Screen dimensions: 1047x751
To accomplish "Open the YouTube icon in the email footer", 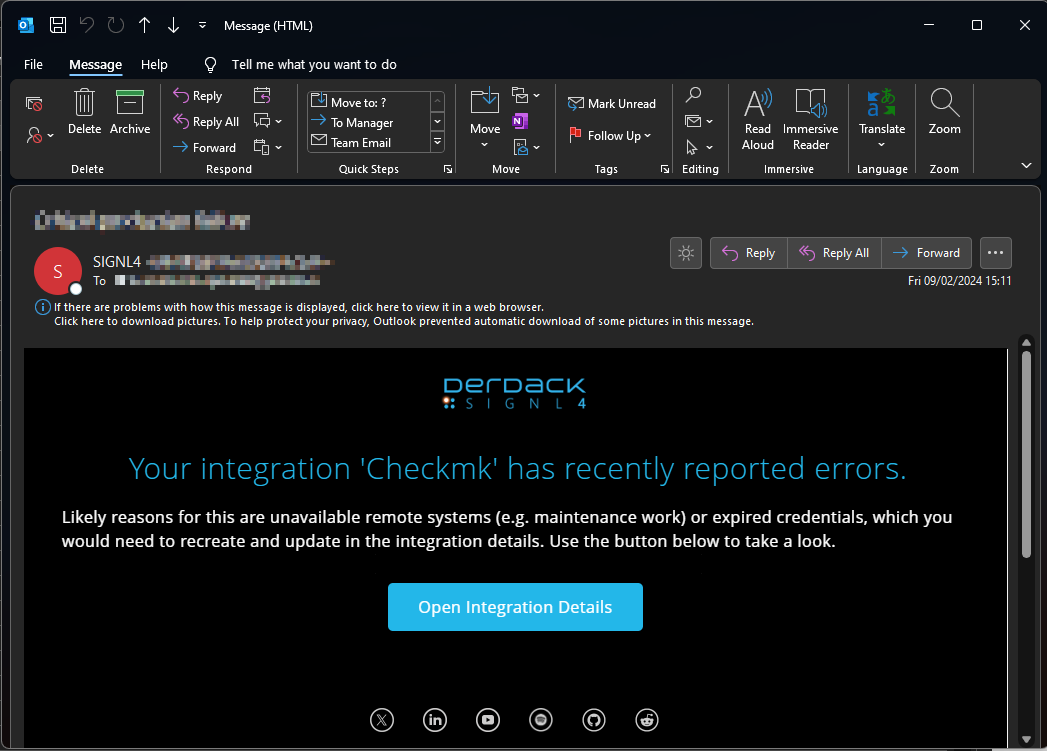I will (488, 720).
